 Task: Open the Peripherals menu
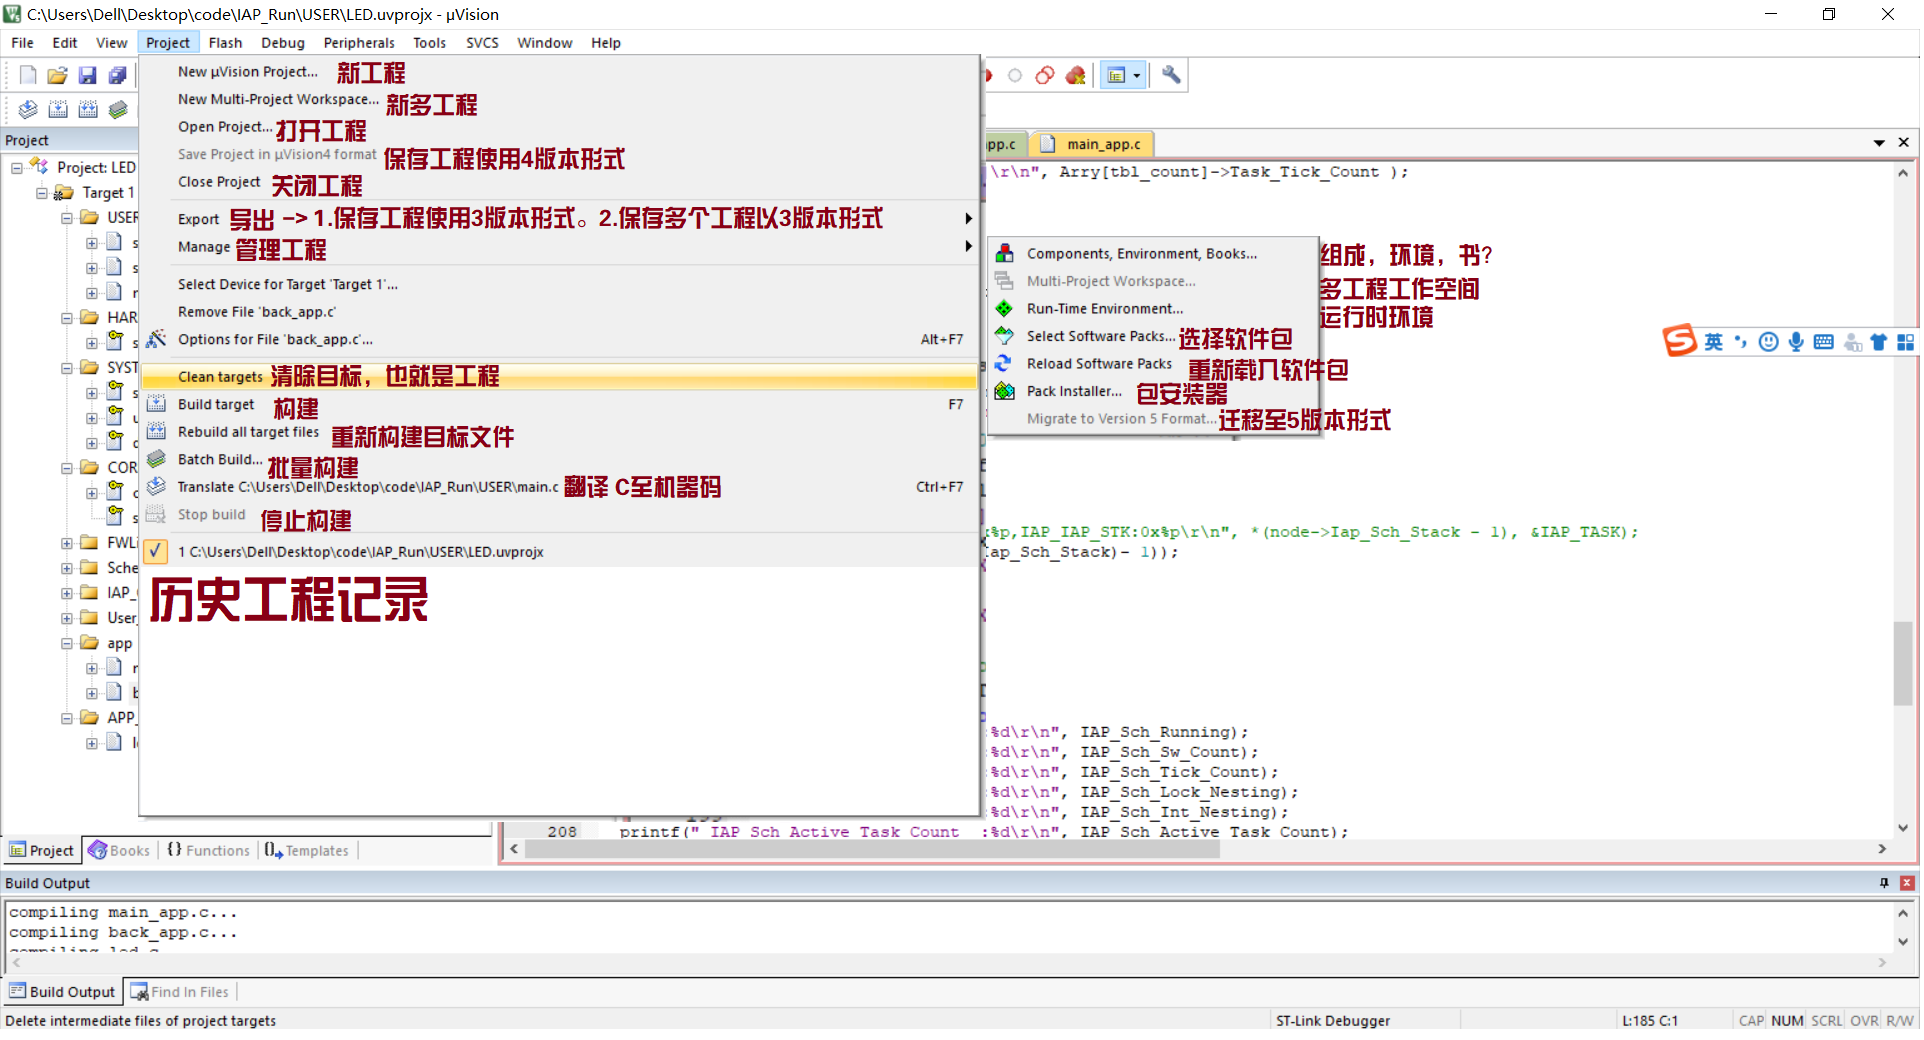pyautogui.click(x=359, y=43)
